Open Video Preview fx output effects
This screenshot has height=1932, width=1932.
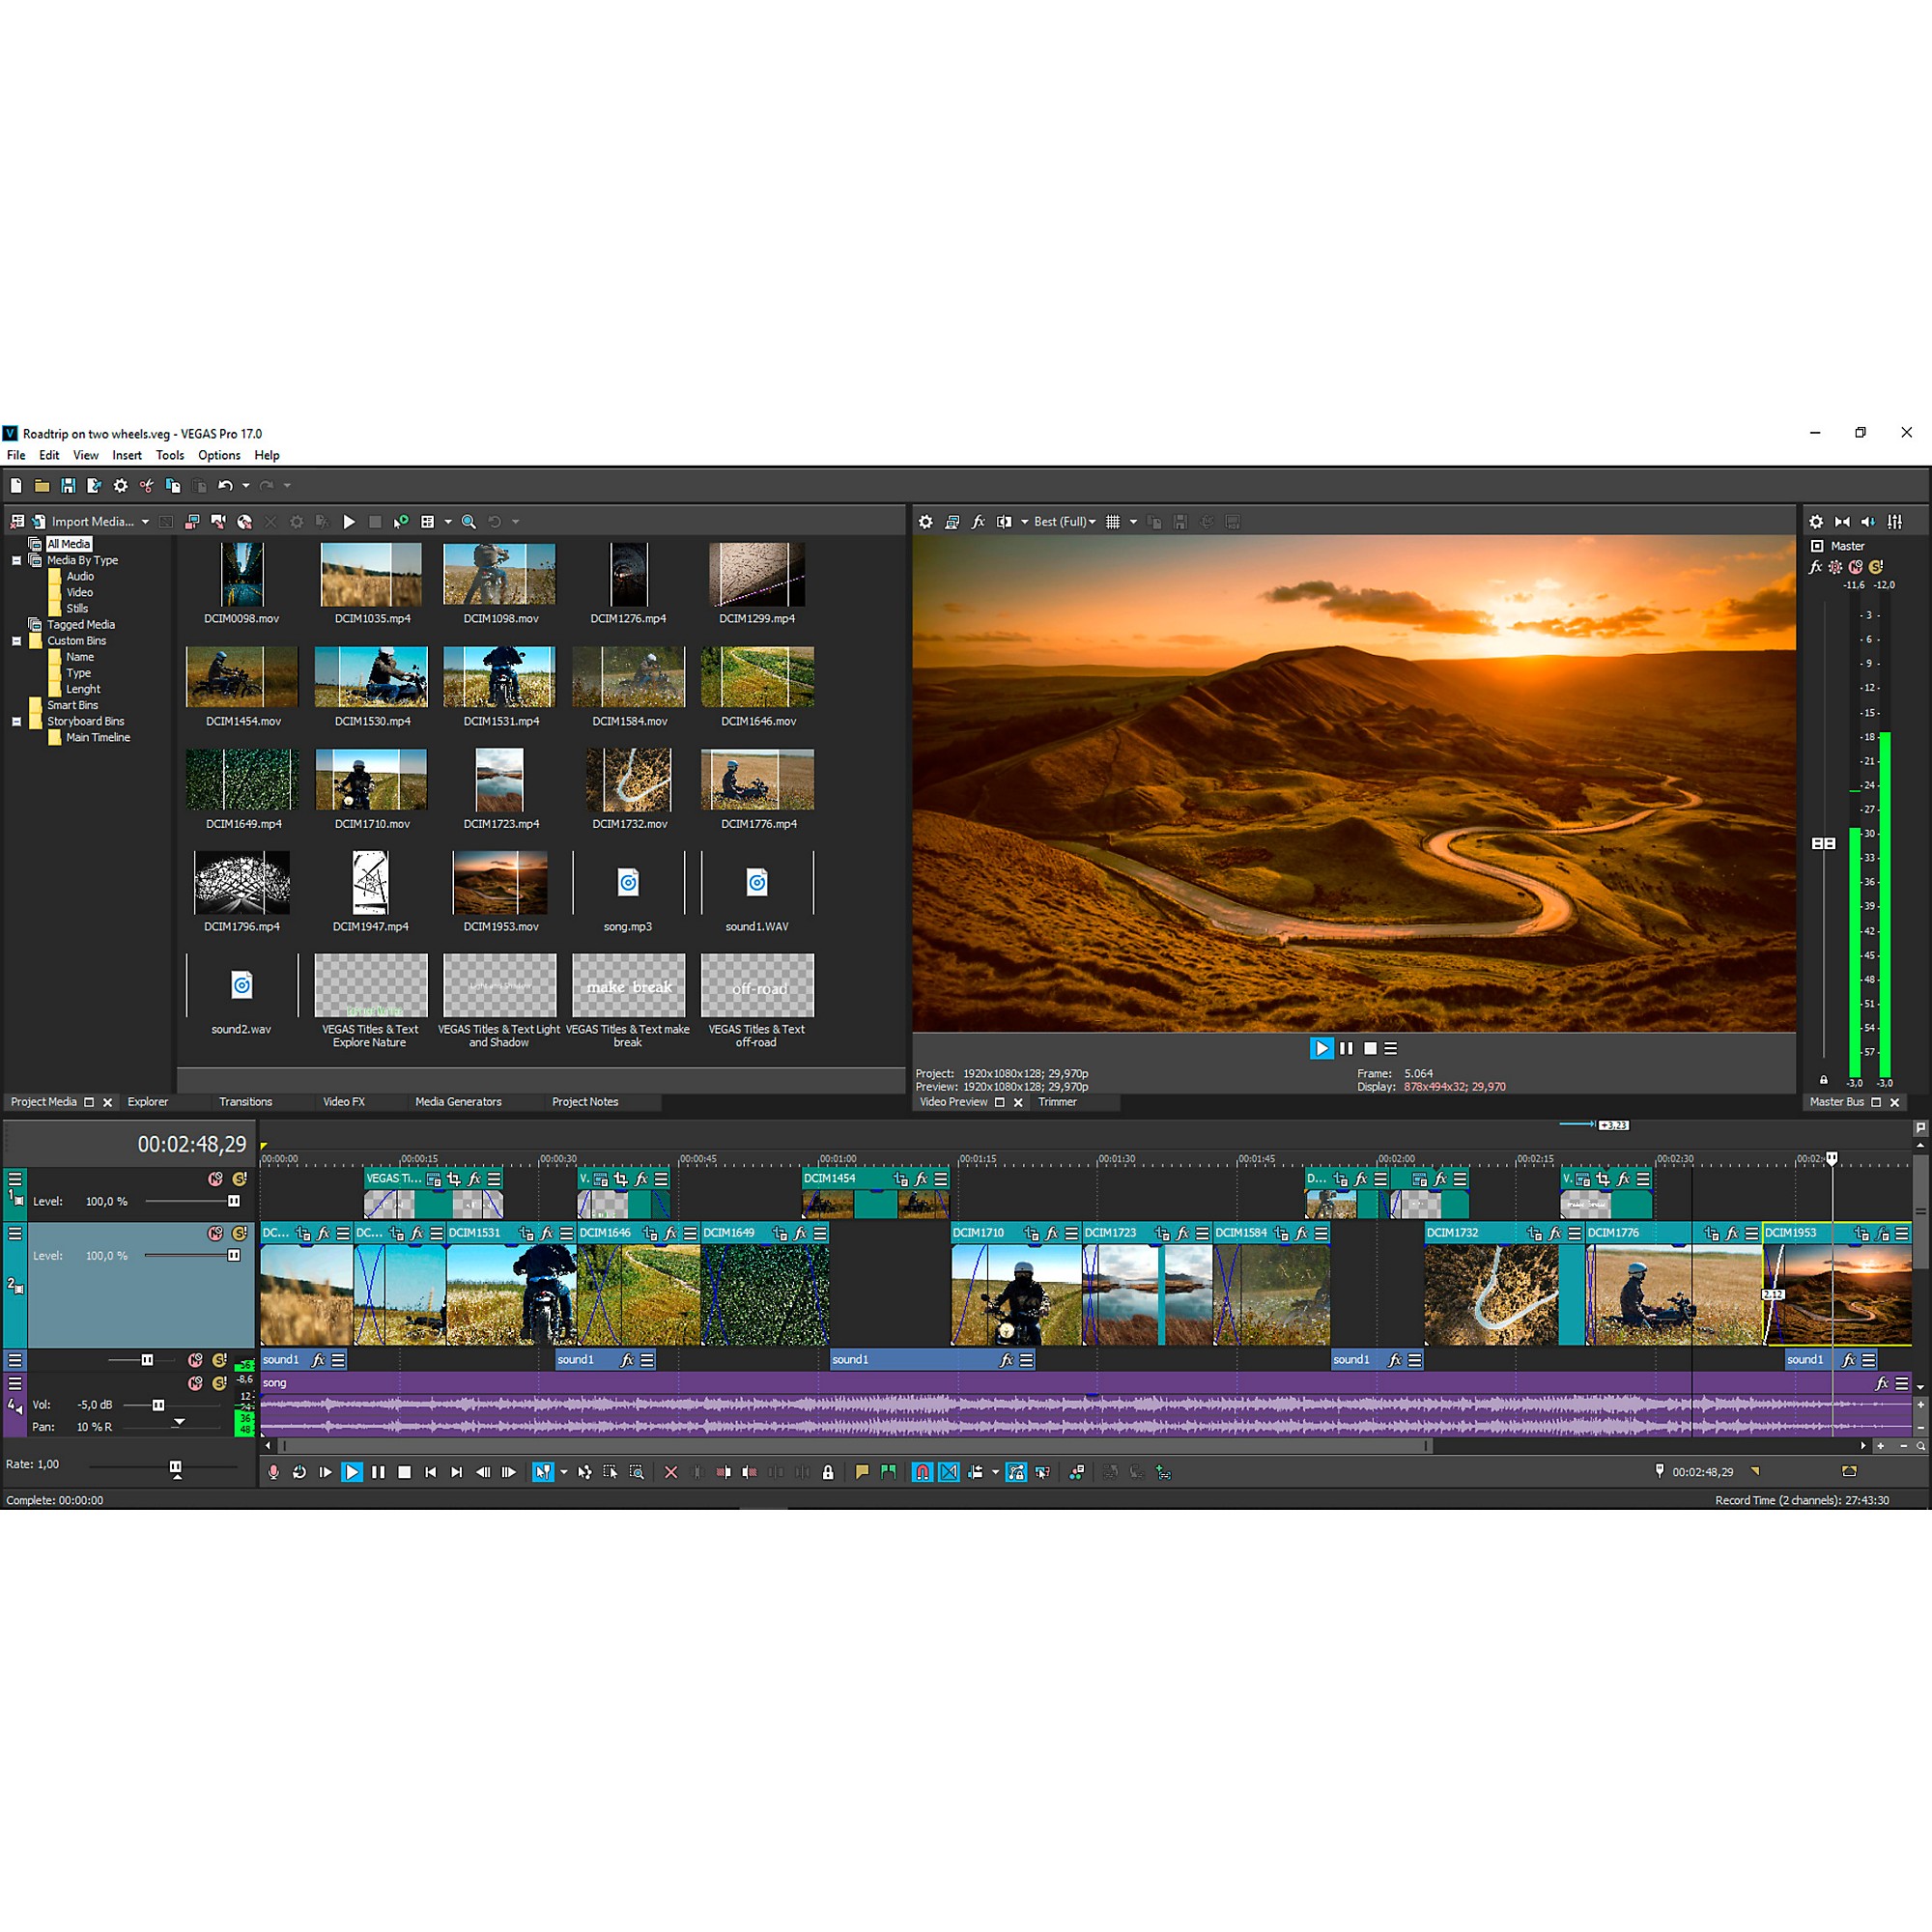point(978,522)
